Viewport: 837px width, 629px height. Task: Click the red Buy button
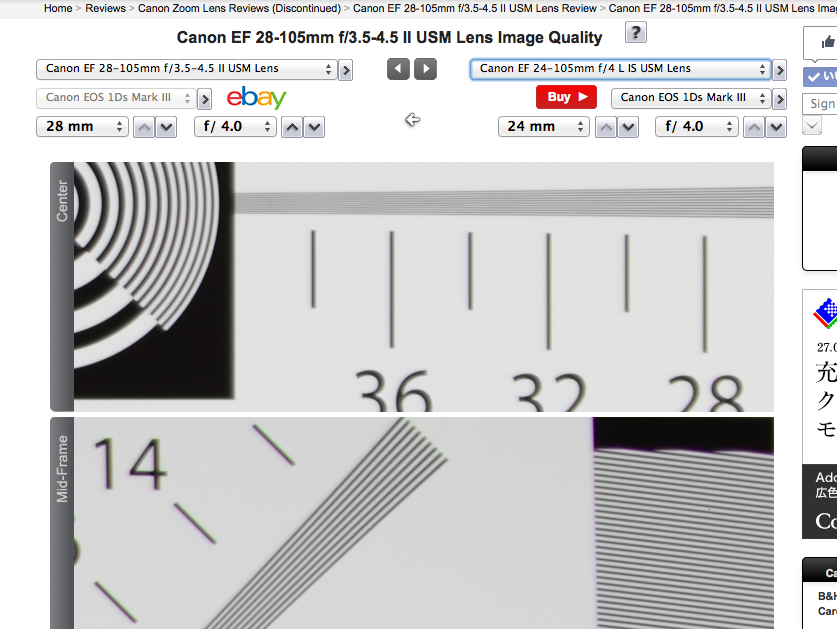566,97
